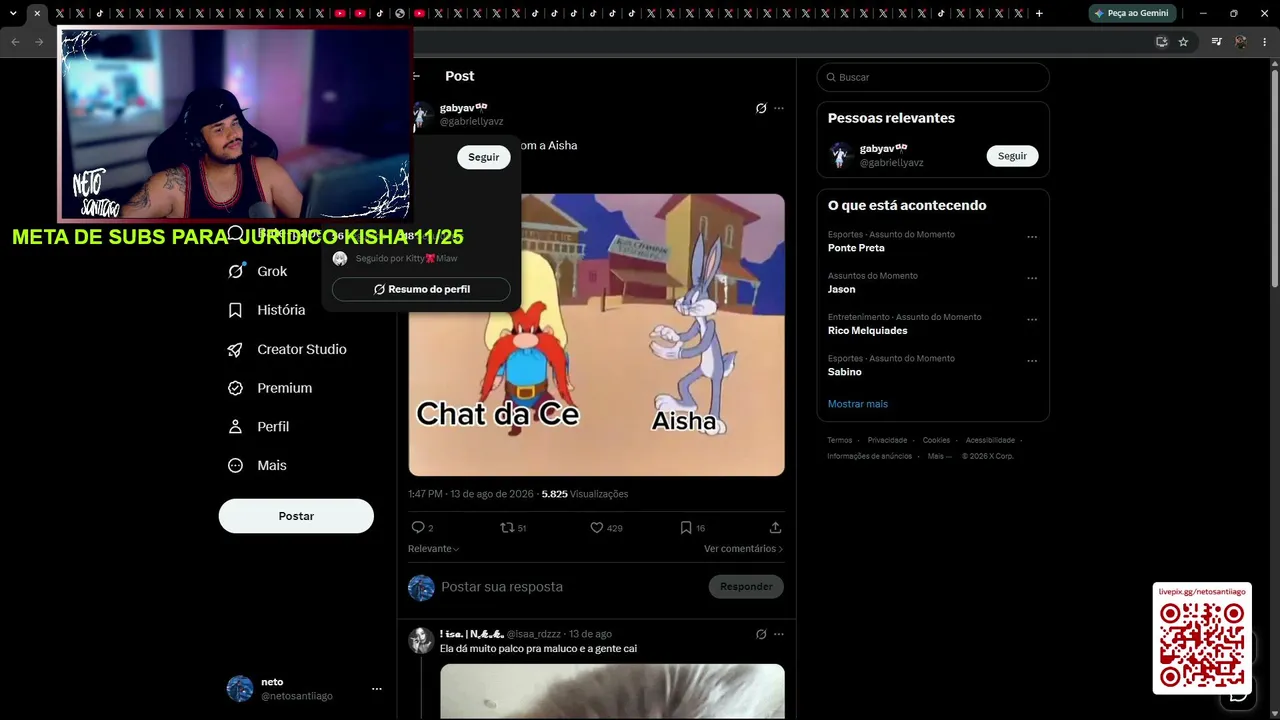Open more options for Ponte Preta trend
This screenshot has width=1280, height=720.
point(1032,237)
